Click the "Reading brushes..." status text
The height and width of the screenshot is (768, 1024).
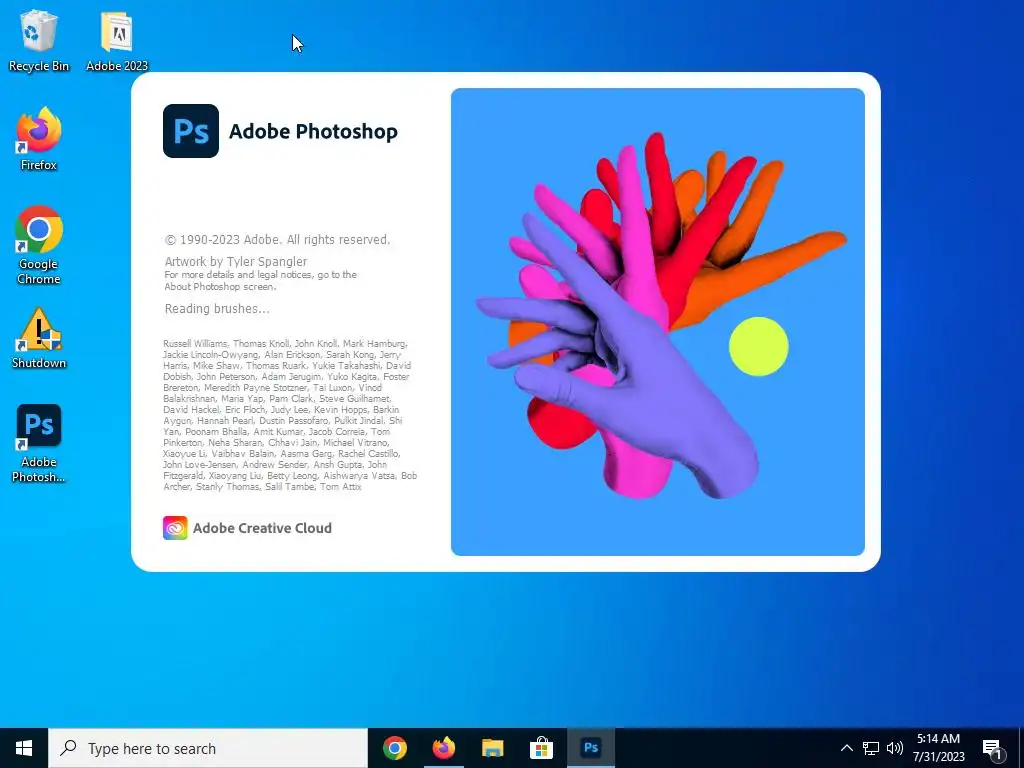point(217,308)
